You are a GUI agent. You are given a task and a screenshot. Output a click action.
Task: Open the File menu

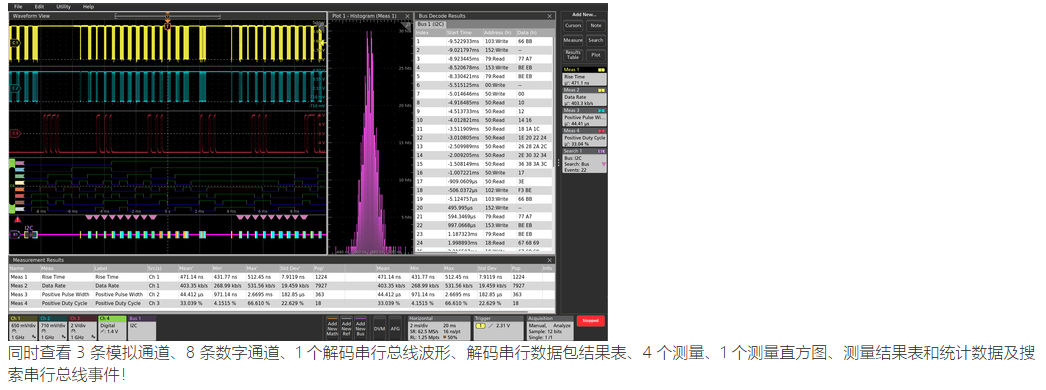pos(18,6)
